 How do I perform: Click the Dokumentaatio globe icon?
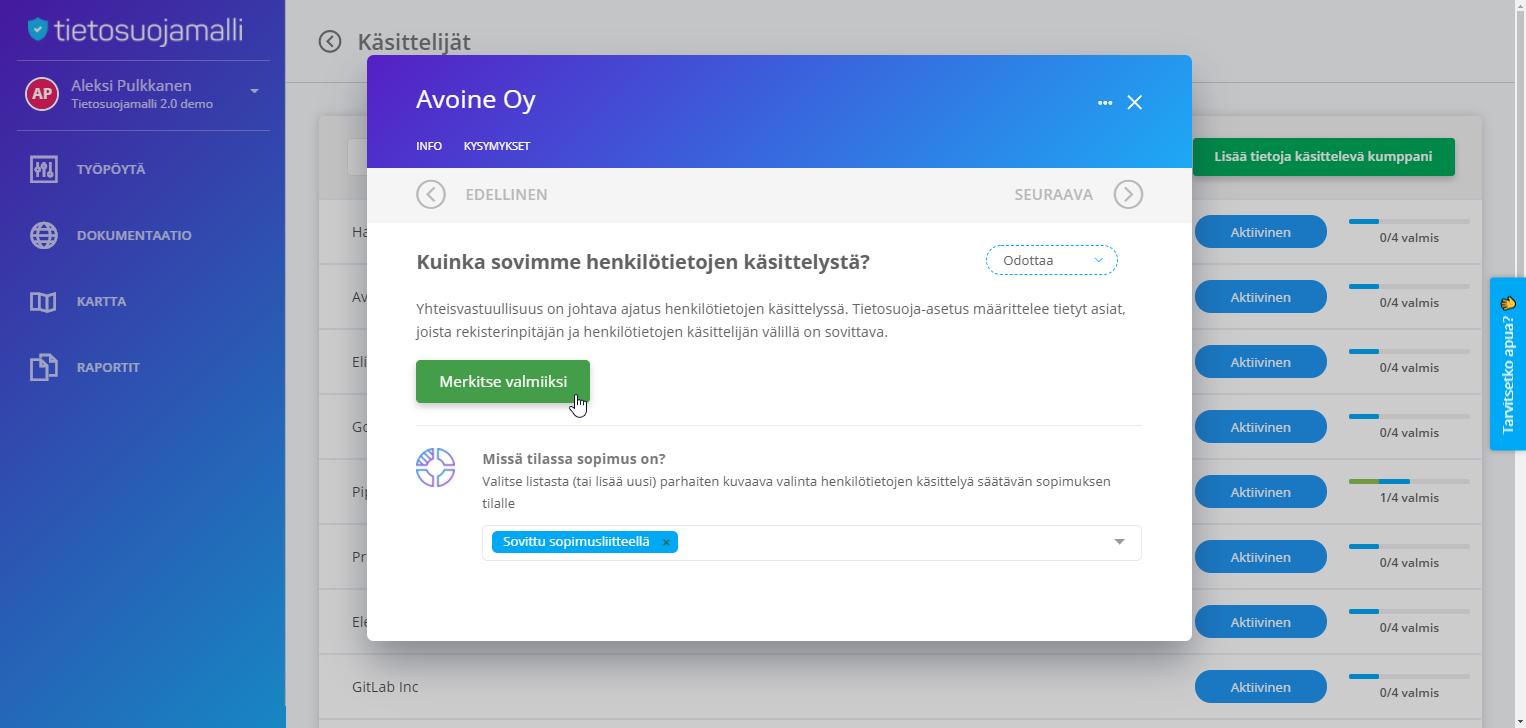click(x=43, y=235)
